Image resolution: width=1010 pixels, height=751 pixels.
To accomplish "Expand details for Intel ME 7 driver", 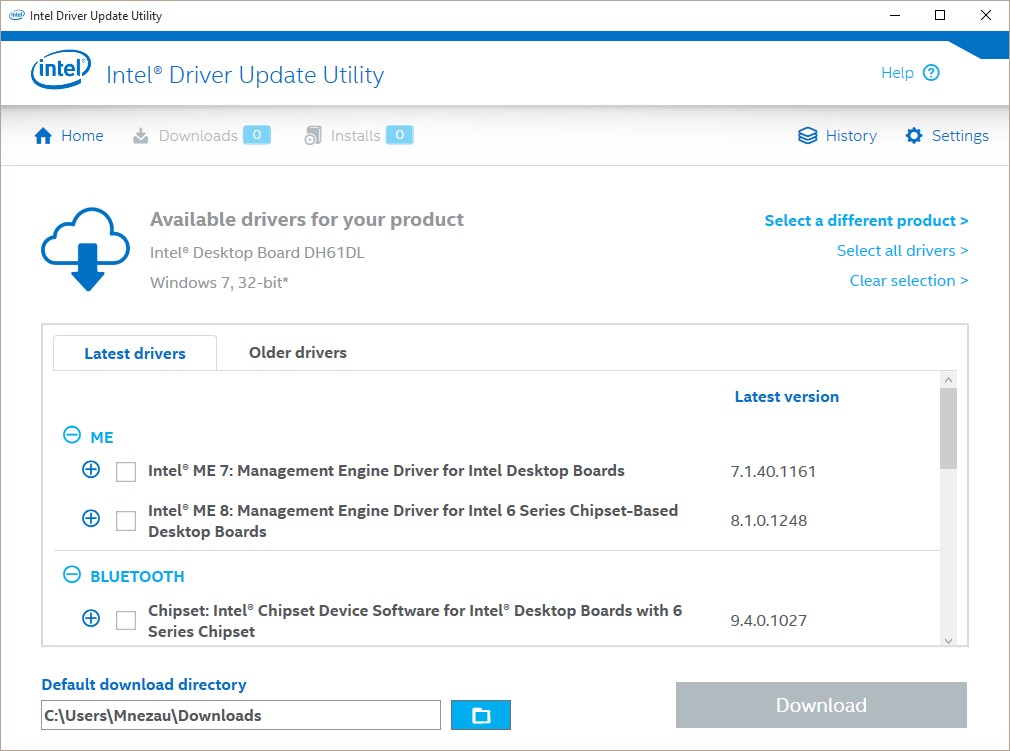I will tap(91, 470).
